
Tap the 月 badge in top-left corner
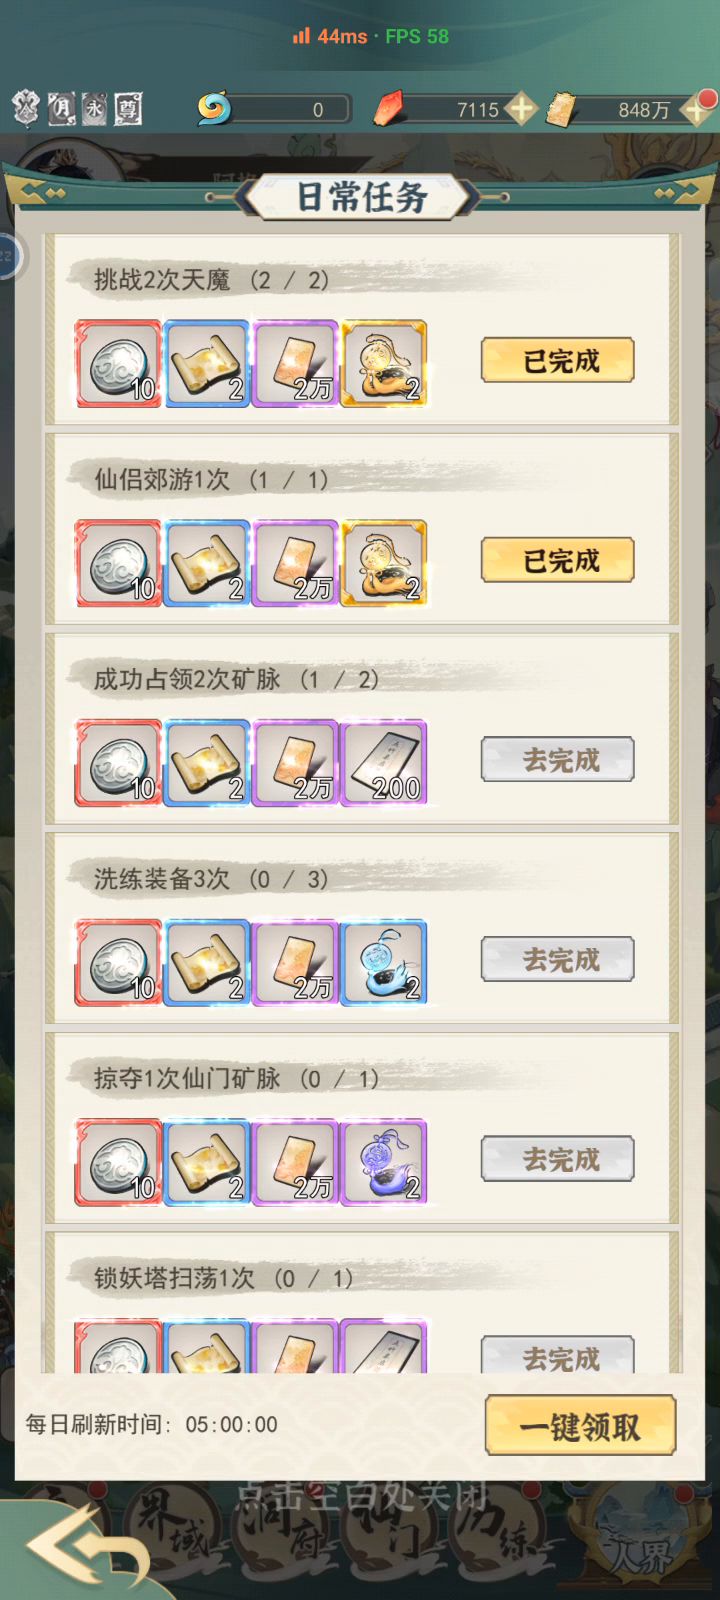tap(61, 108)
